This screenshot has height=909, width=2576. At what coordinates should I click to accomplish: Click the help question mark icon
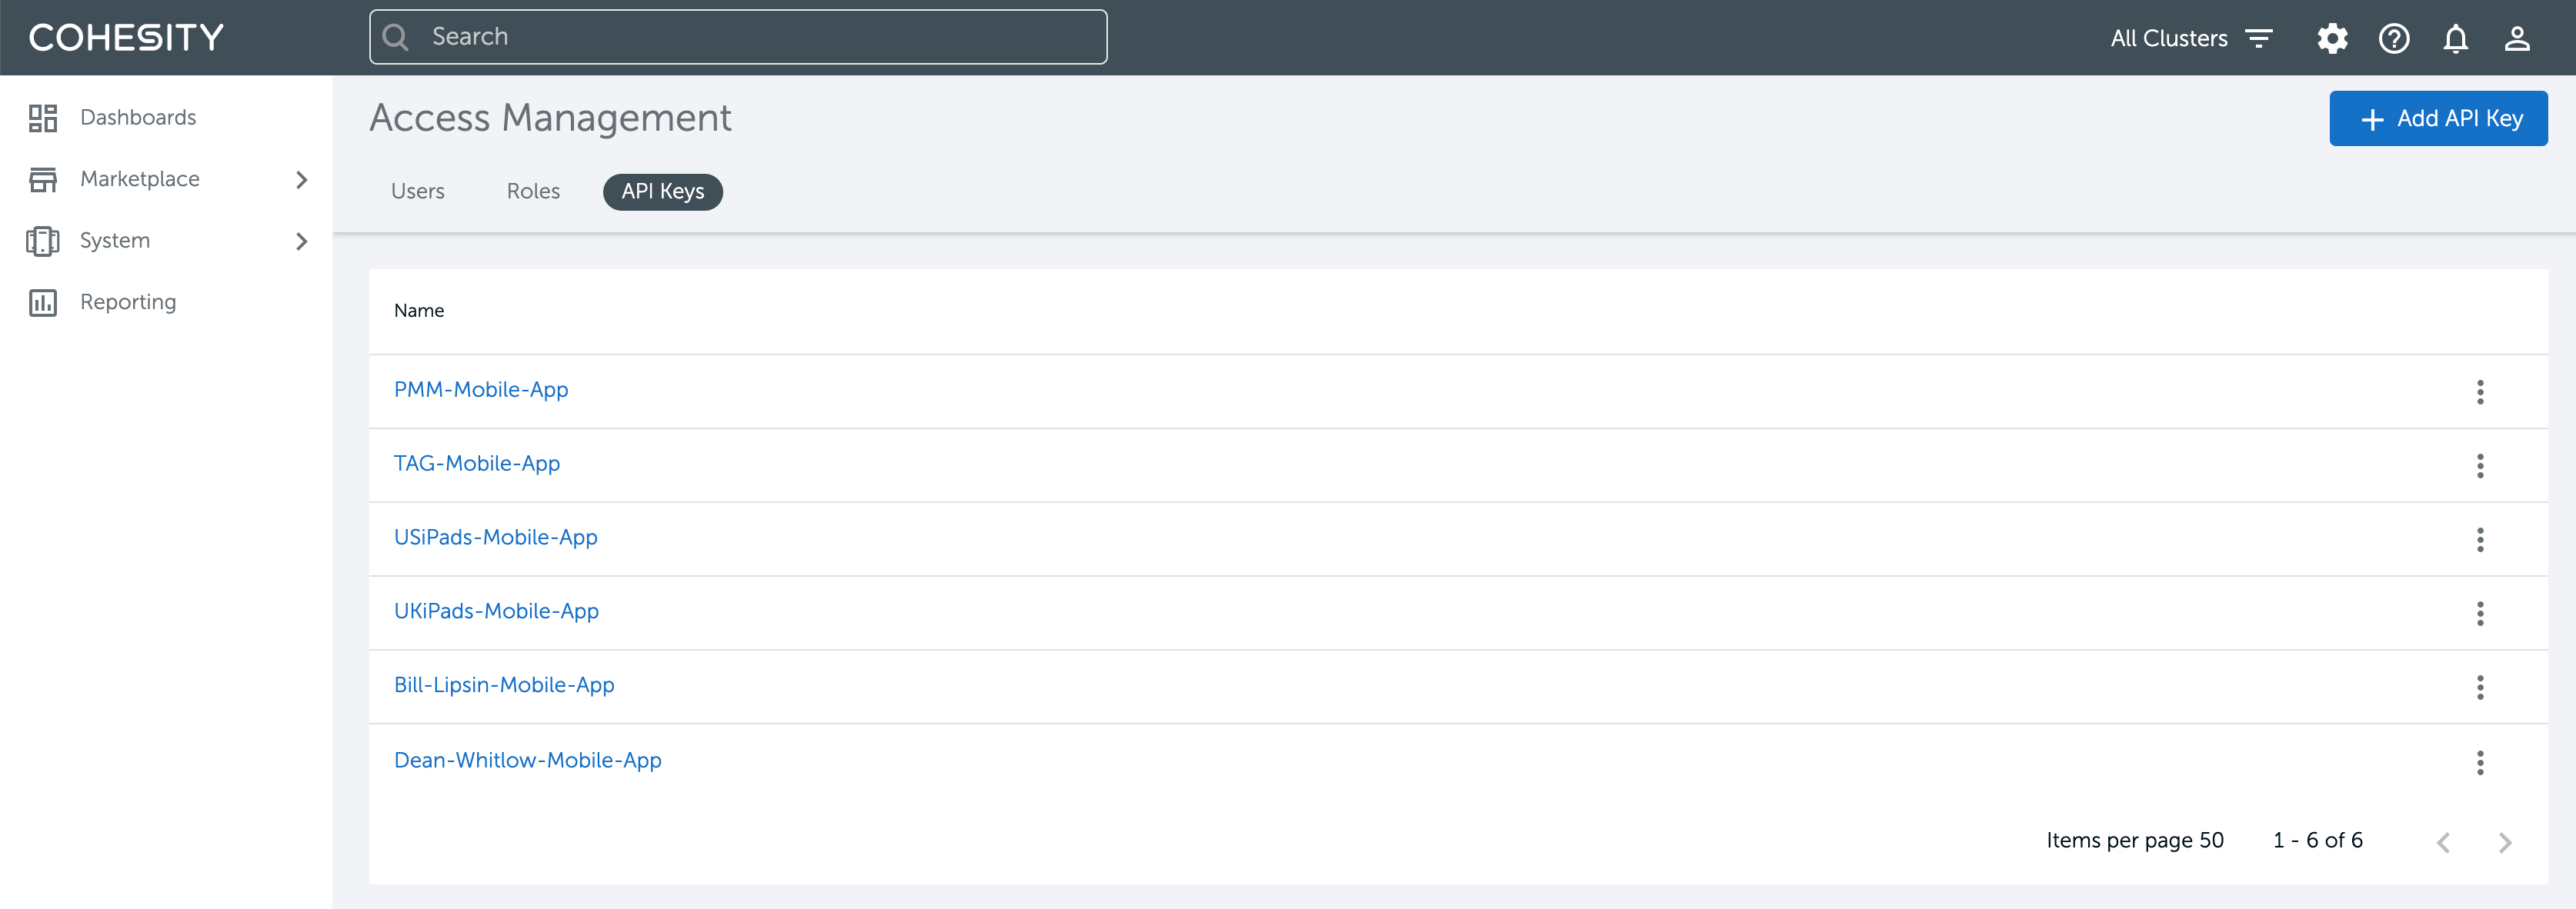2394,39
